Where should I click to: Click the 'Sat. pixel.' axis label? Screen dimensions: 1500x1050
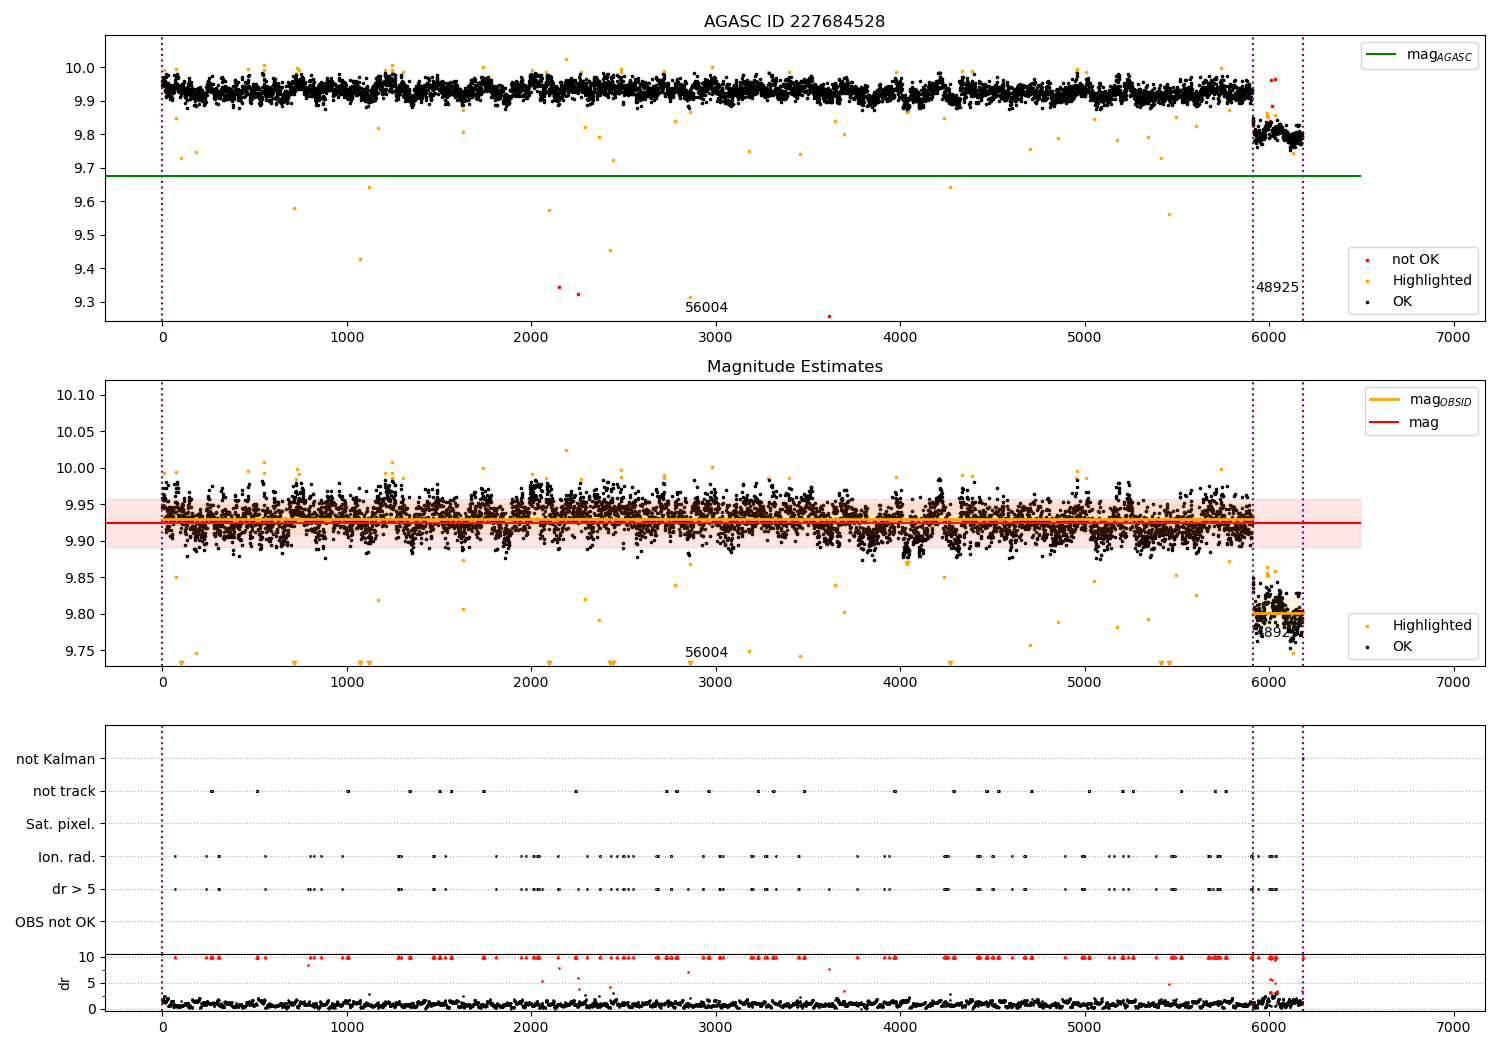tap(61, 825)
